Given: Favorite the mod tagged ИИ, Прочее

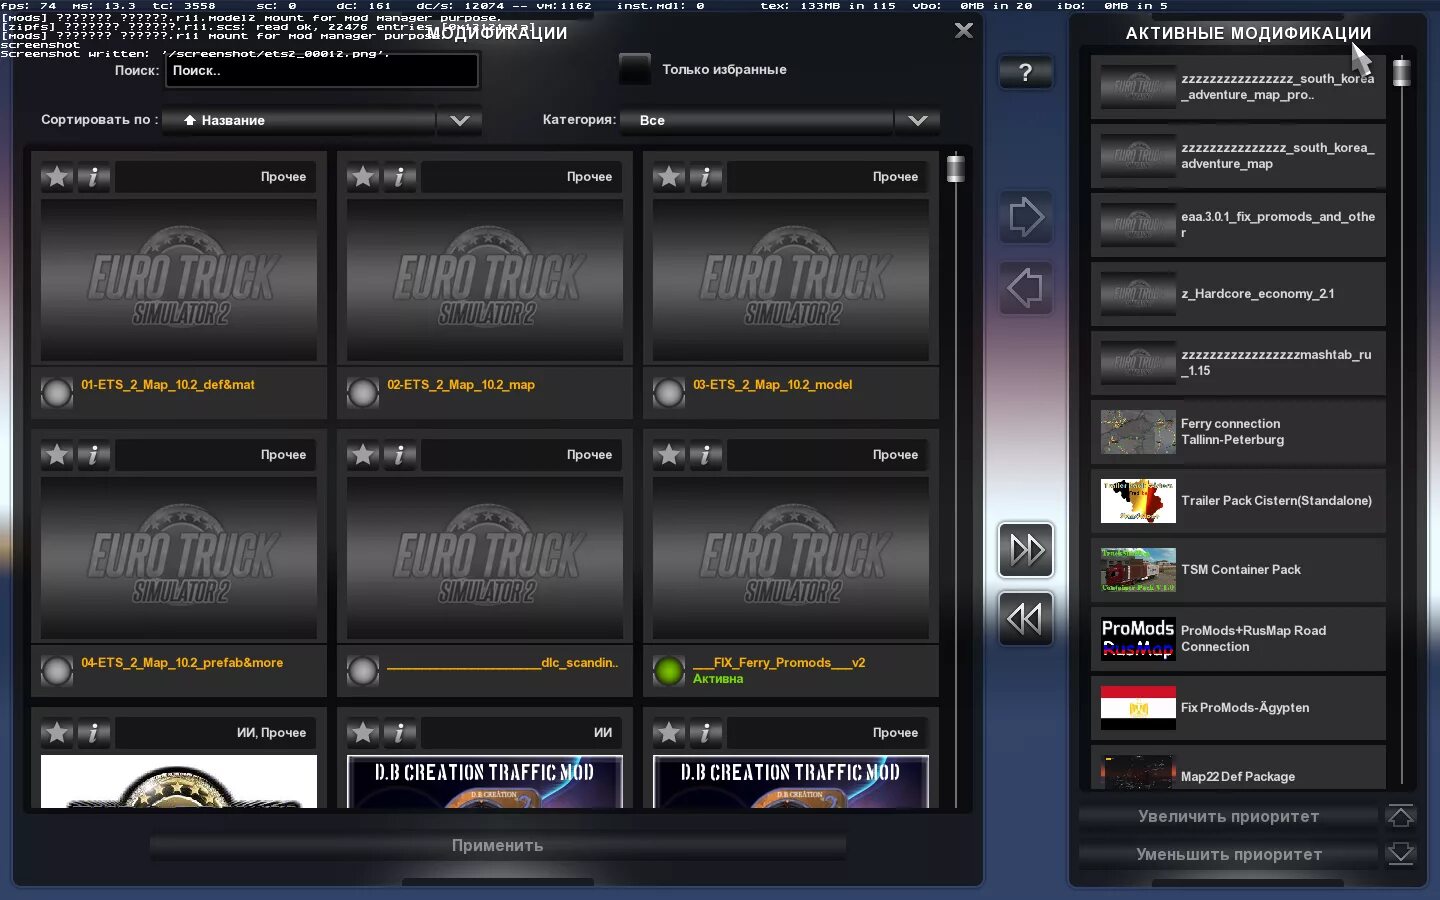Looking at the screenshot, I should click(57, 733).
